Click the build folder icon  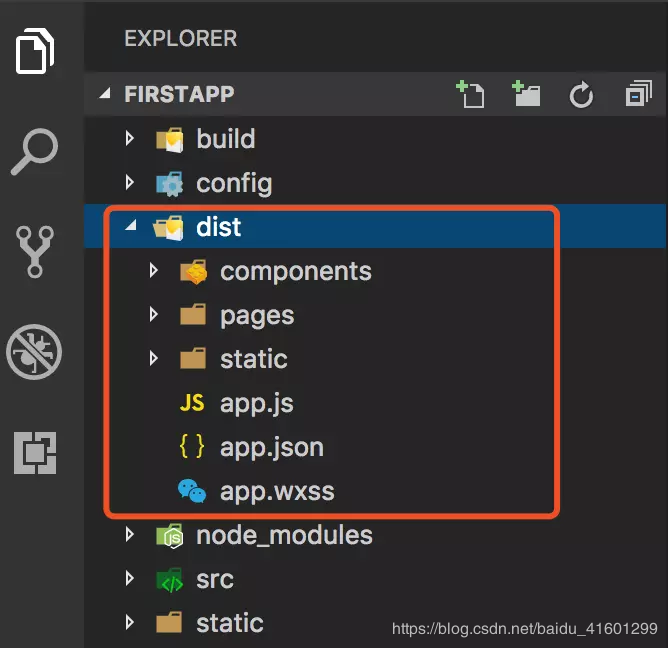[170, 139]
